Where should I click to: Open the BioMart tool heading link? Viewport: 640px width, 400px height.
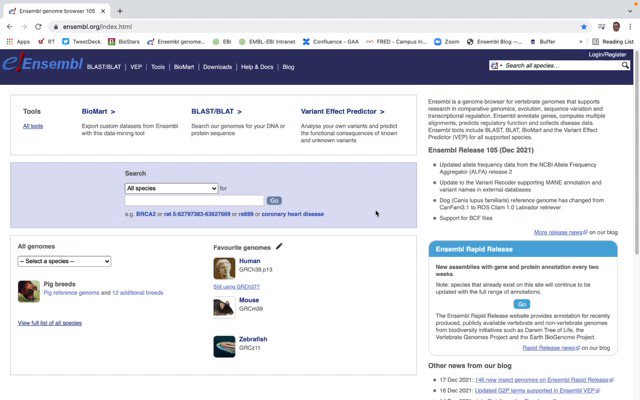coord(98,111)
